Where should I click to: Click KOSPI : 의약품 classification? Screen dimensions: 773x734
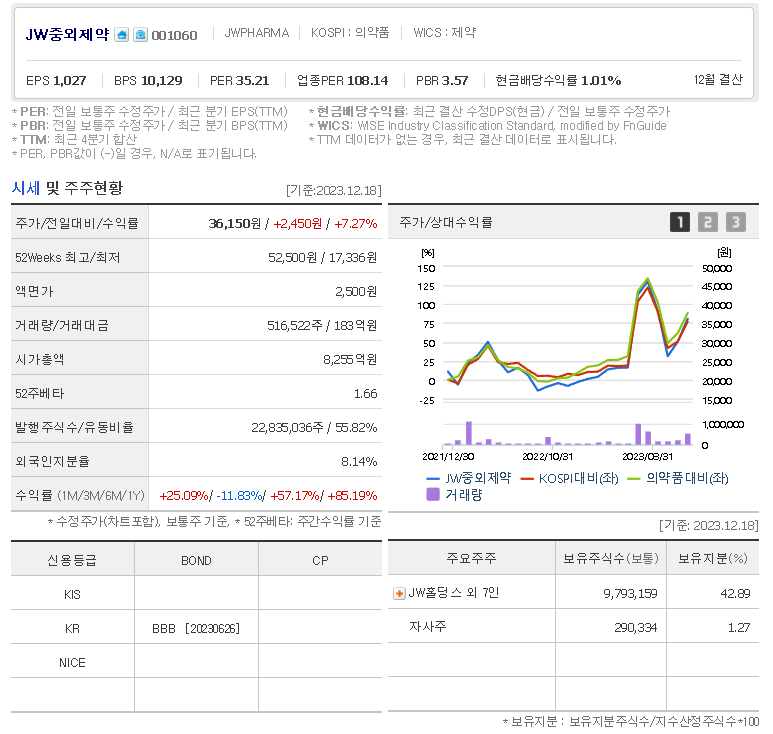pyautogui.click(x=350, y=33)
